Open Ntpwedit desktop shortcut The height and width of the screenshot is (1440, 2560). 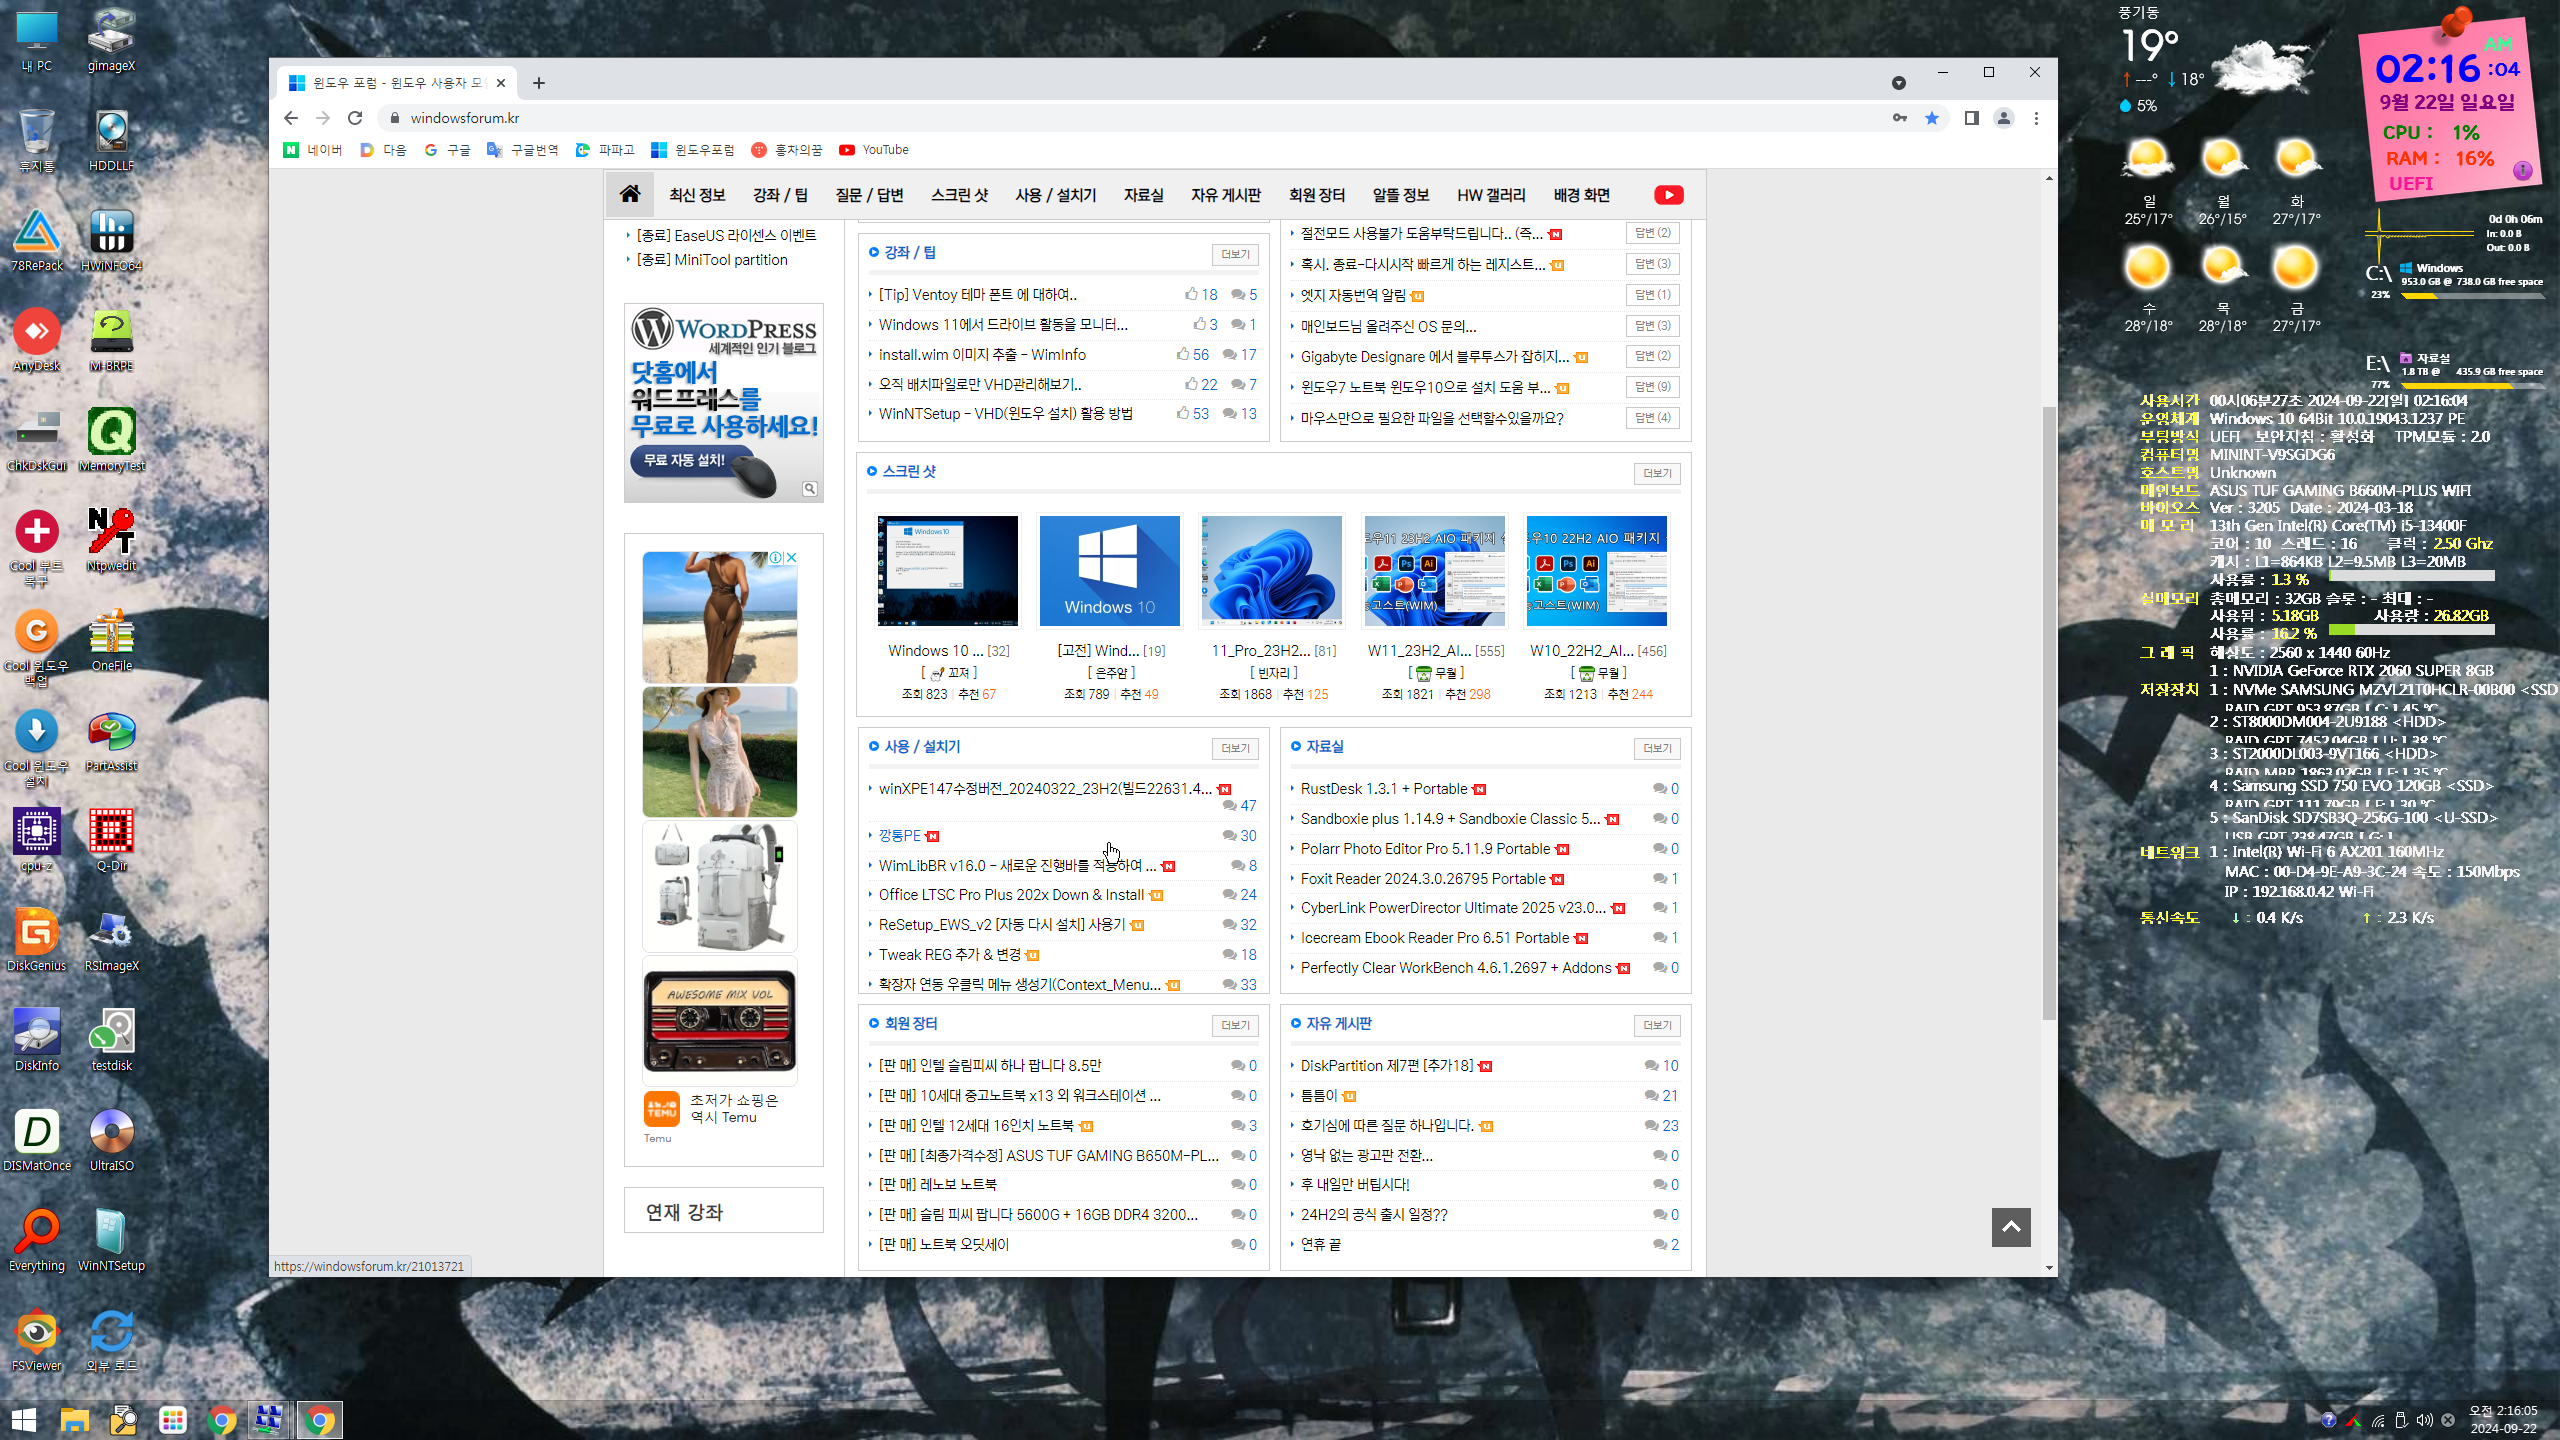click(x=111, y=540)
